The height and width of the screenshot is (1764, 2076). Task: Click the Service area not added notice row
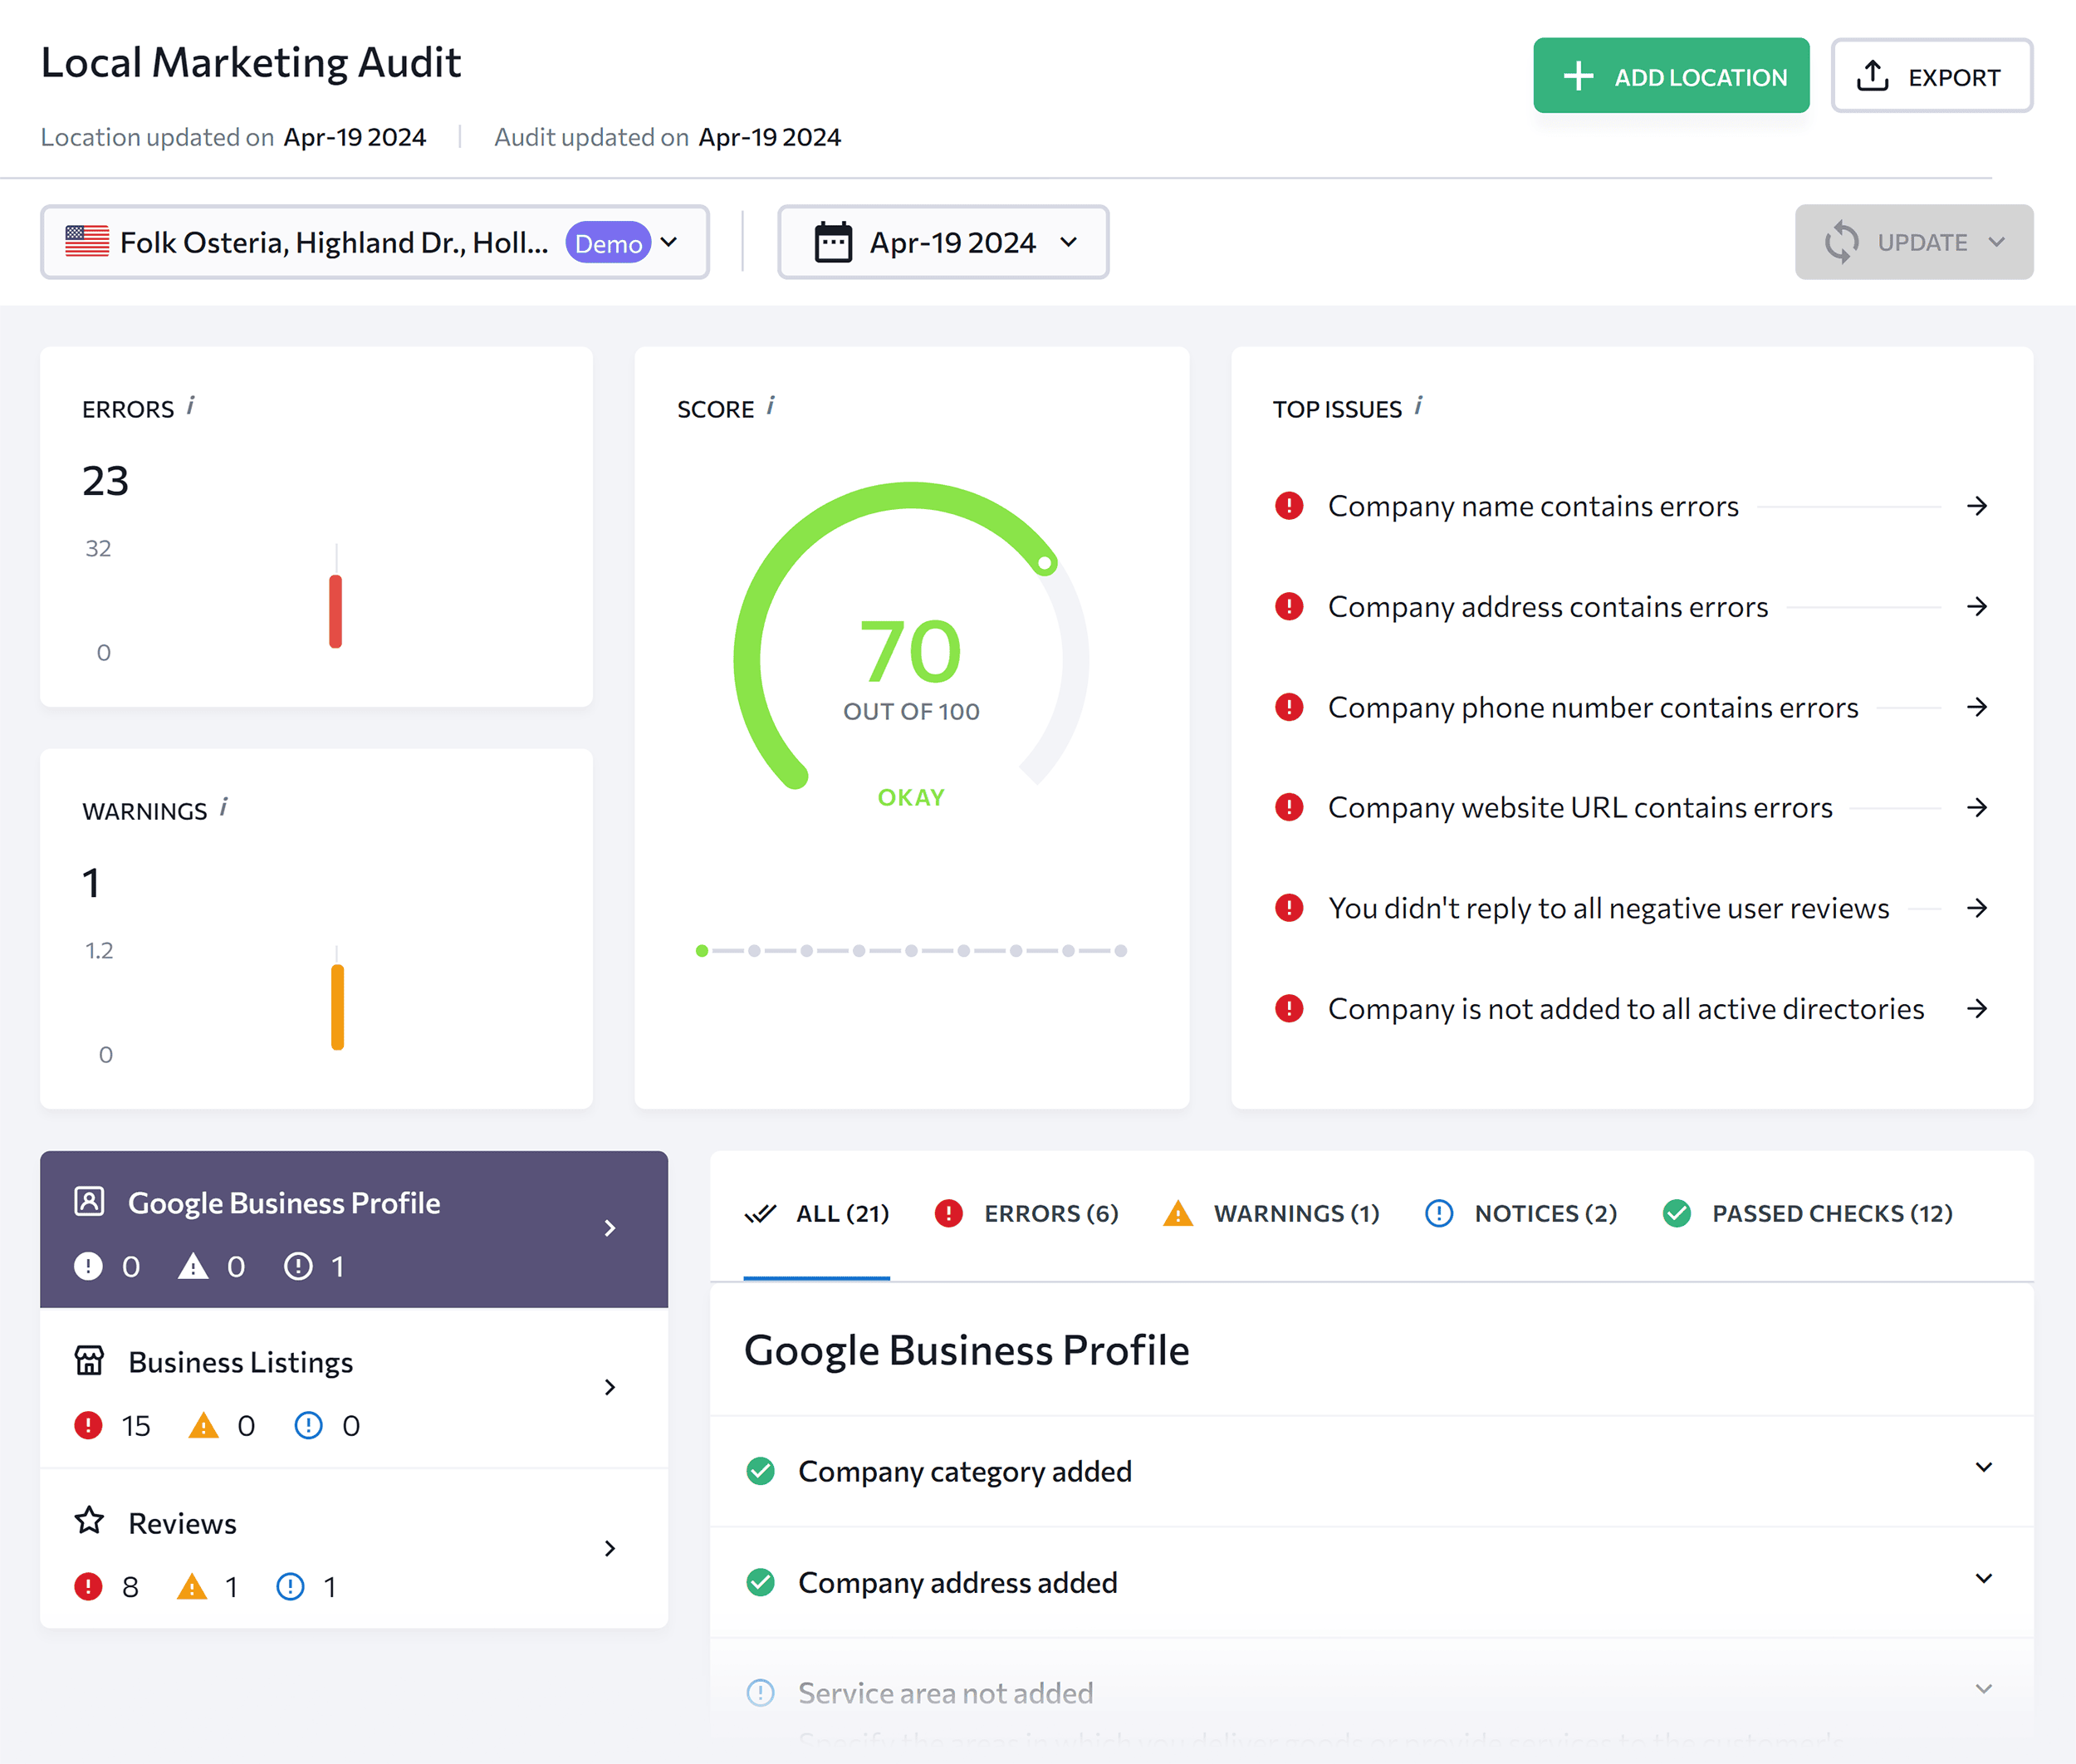click(x=945, y=1692)
